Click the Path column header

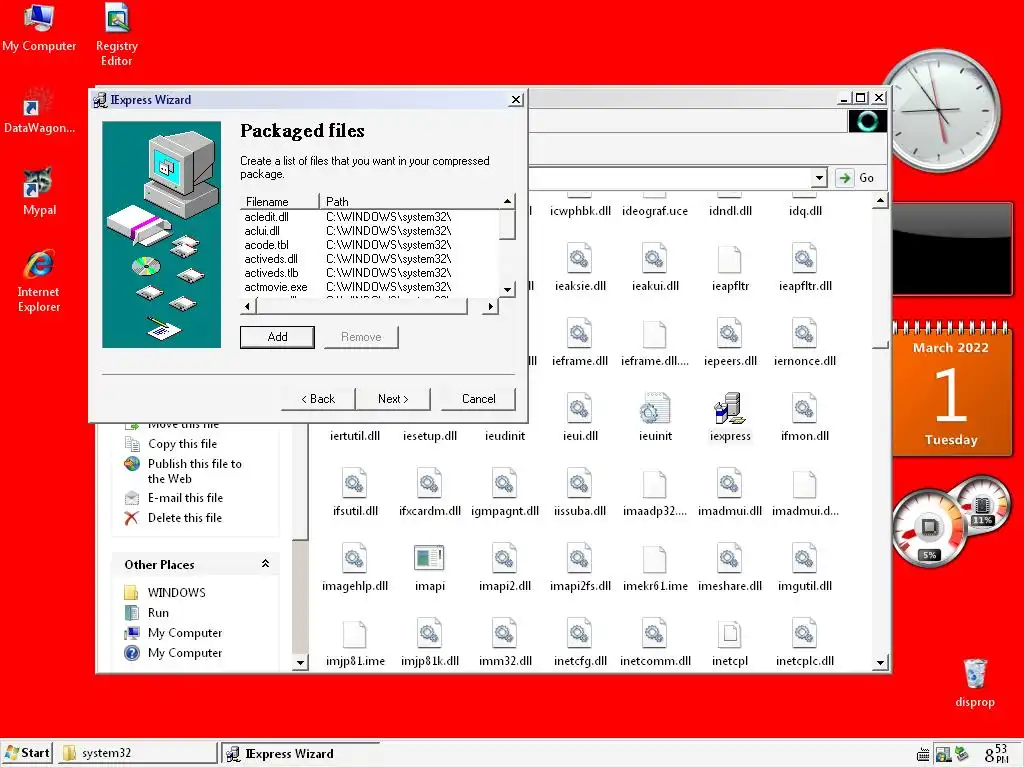pos(409,201)
